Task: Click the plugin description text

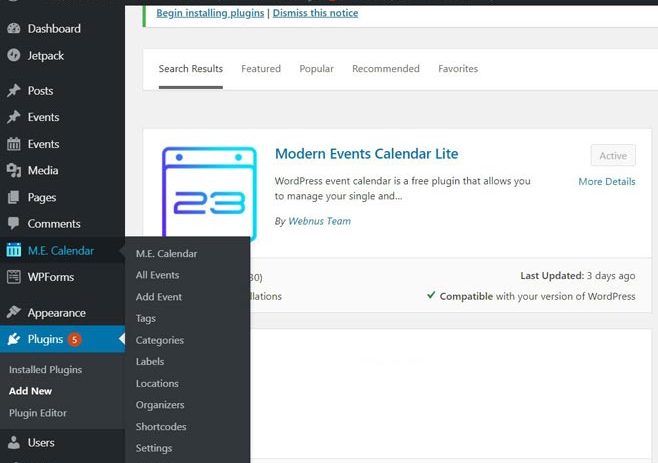Action: tap(402, 188)
